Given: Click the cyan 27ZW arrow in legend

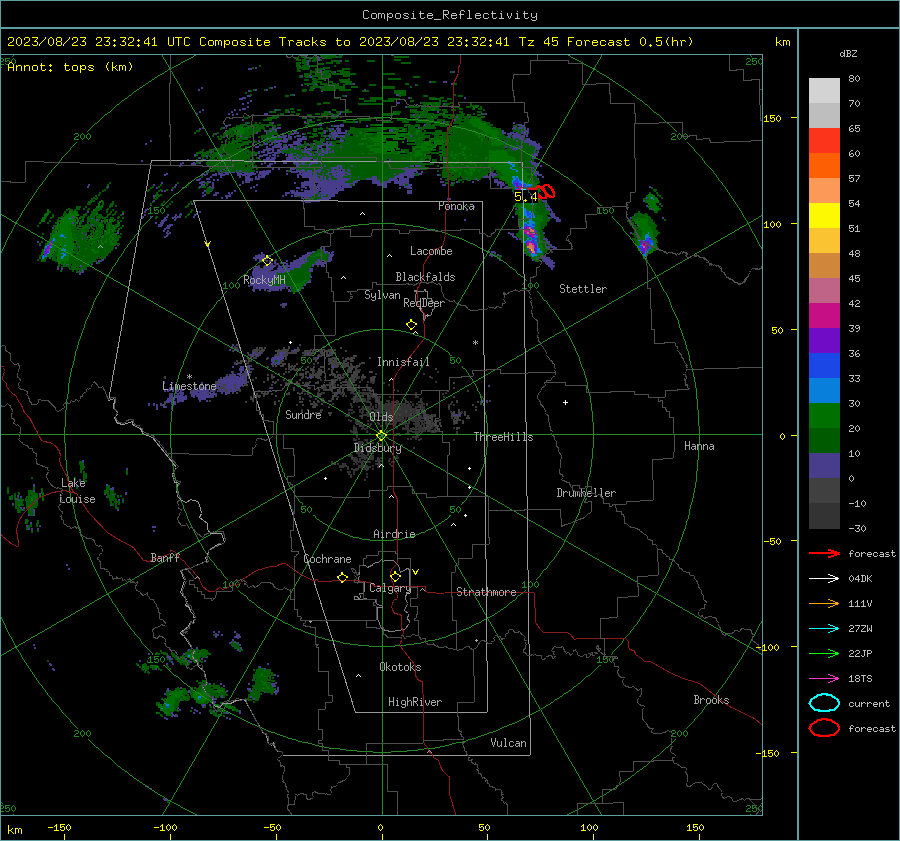Looking at the screenshot, I should coord(824,629).
